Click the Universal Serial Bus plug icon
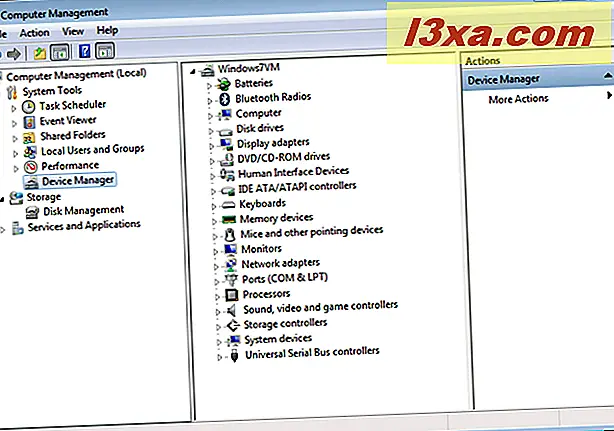Screen dimensions: 614x431 coord(235,355)
